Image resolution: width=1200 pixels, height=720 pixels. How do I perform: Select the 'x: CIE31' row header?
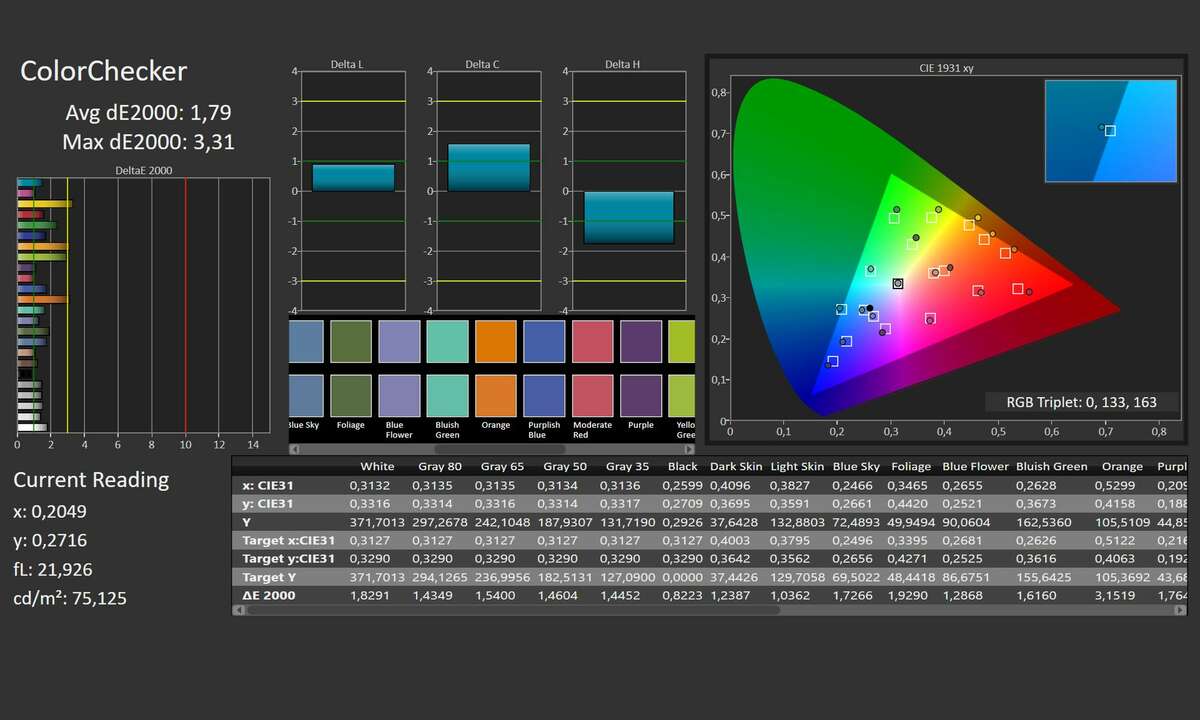(268, 485)
